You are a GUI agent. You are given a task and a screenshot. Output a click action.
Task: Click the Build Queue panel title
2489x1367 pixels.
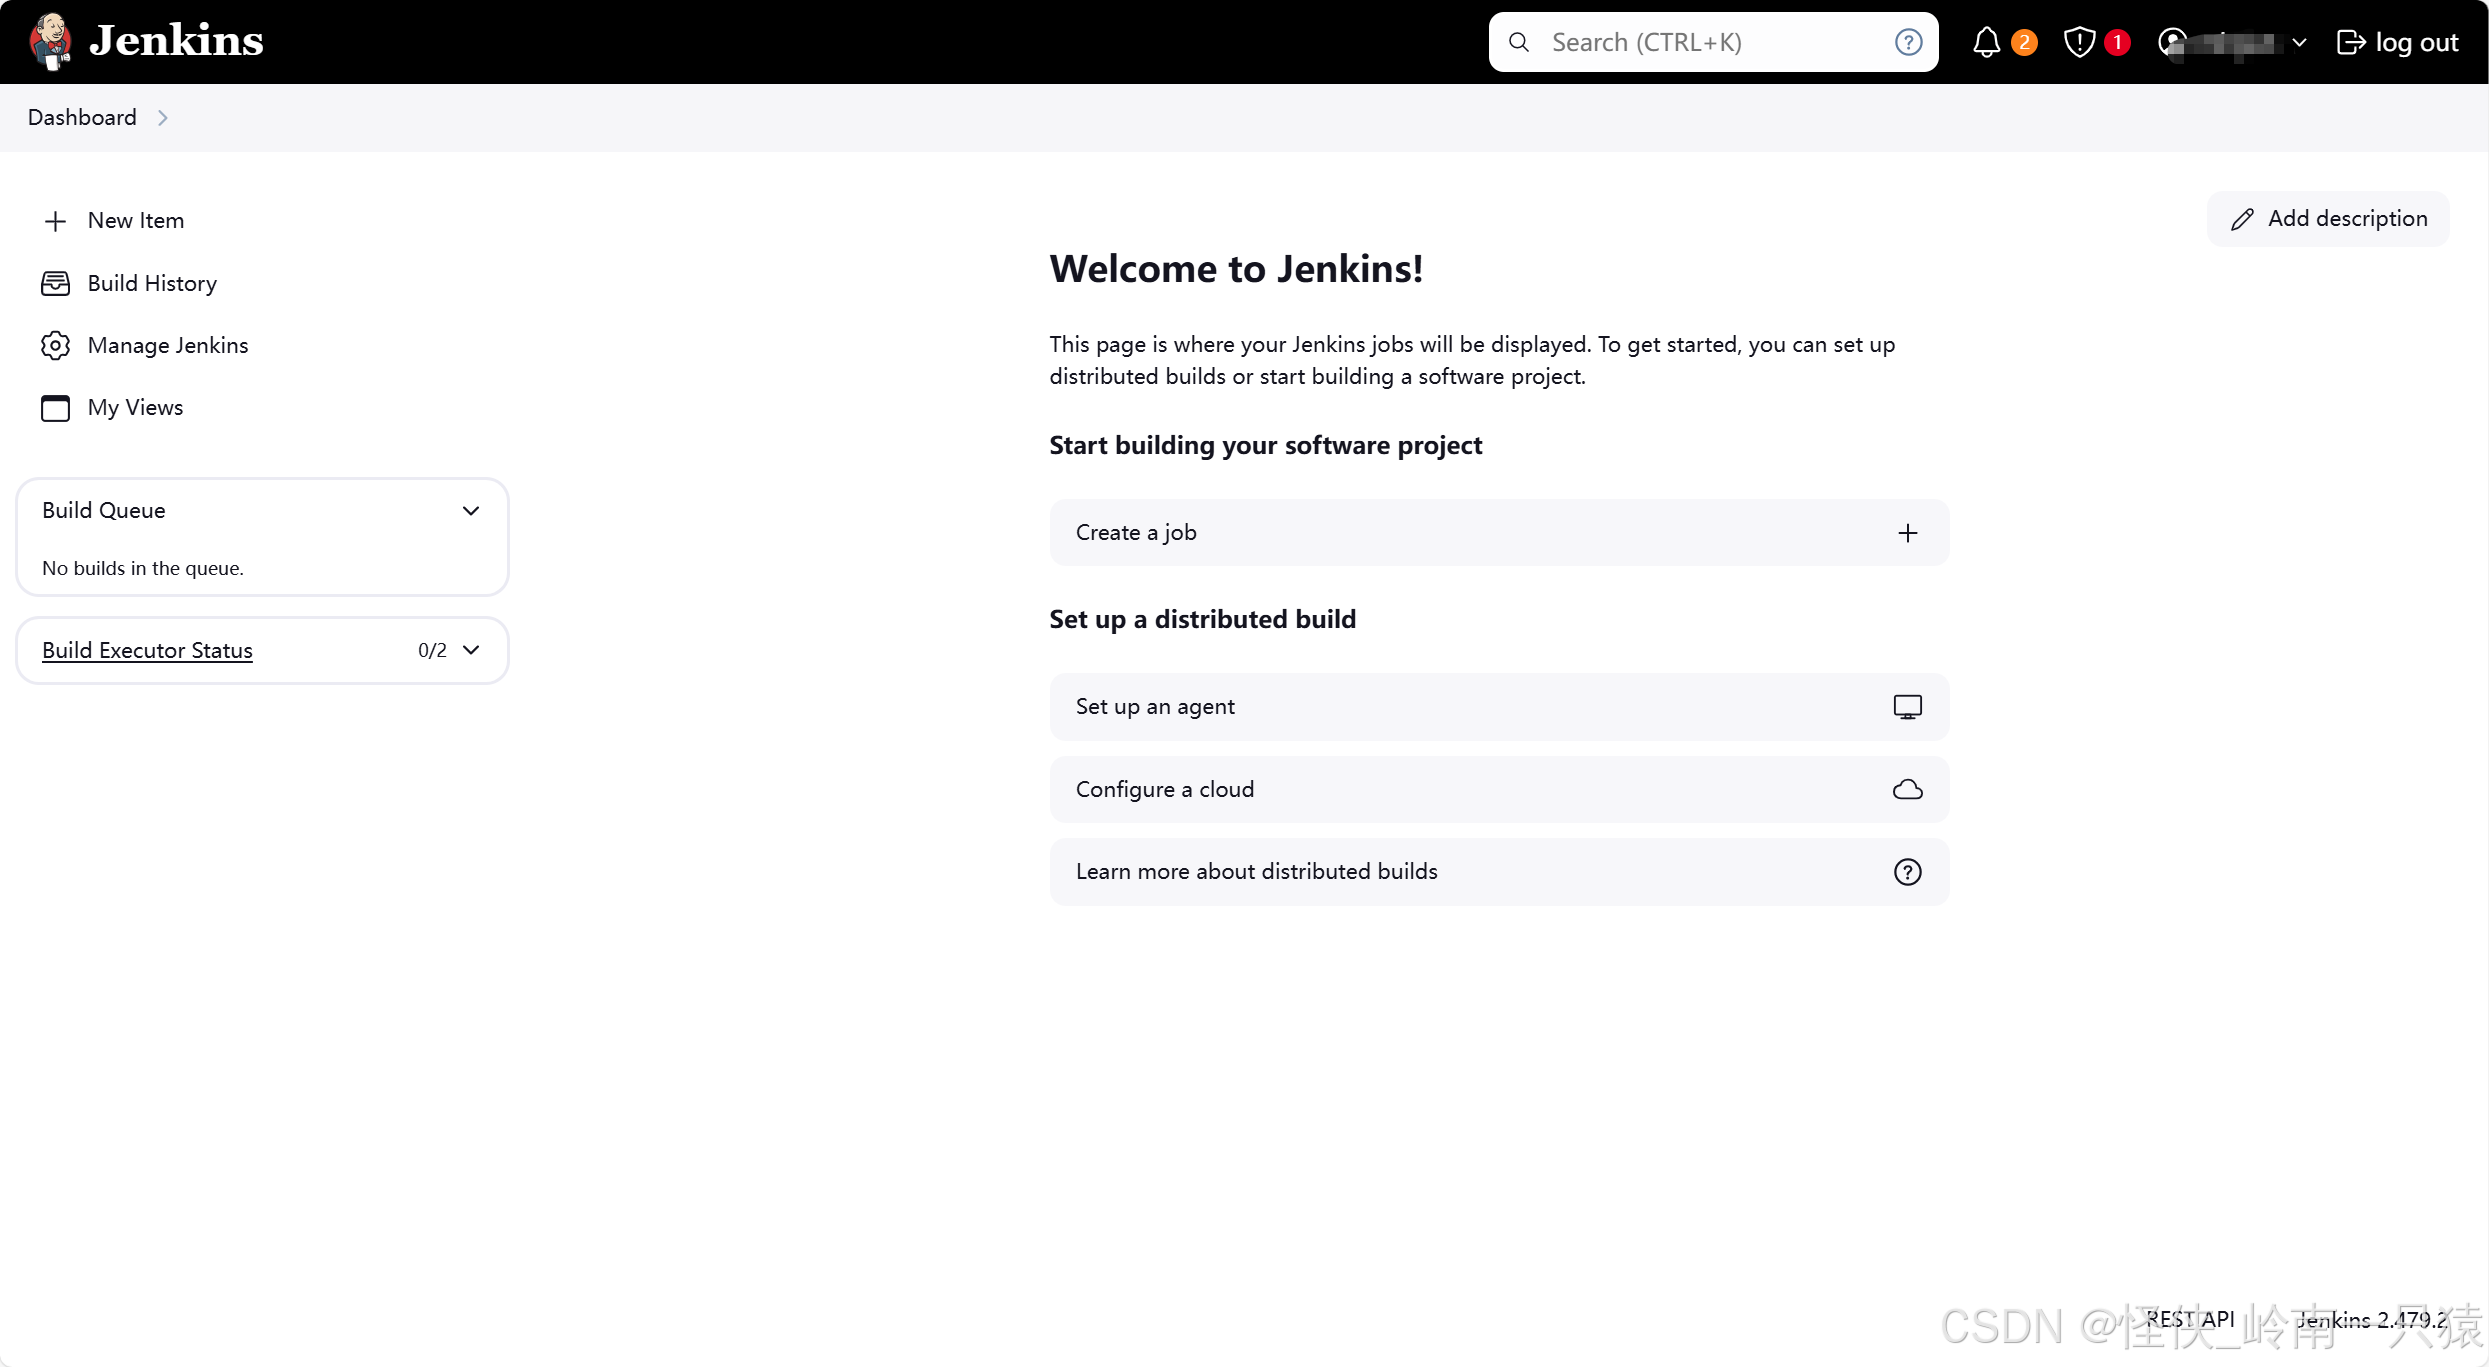click(104, 510)
